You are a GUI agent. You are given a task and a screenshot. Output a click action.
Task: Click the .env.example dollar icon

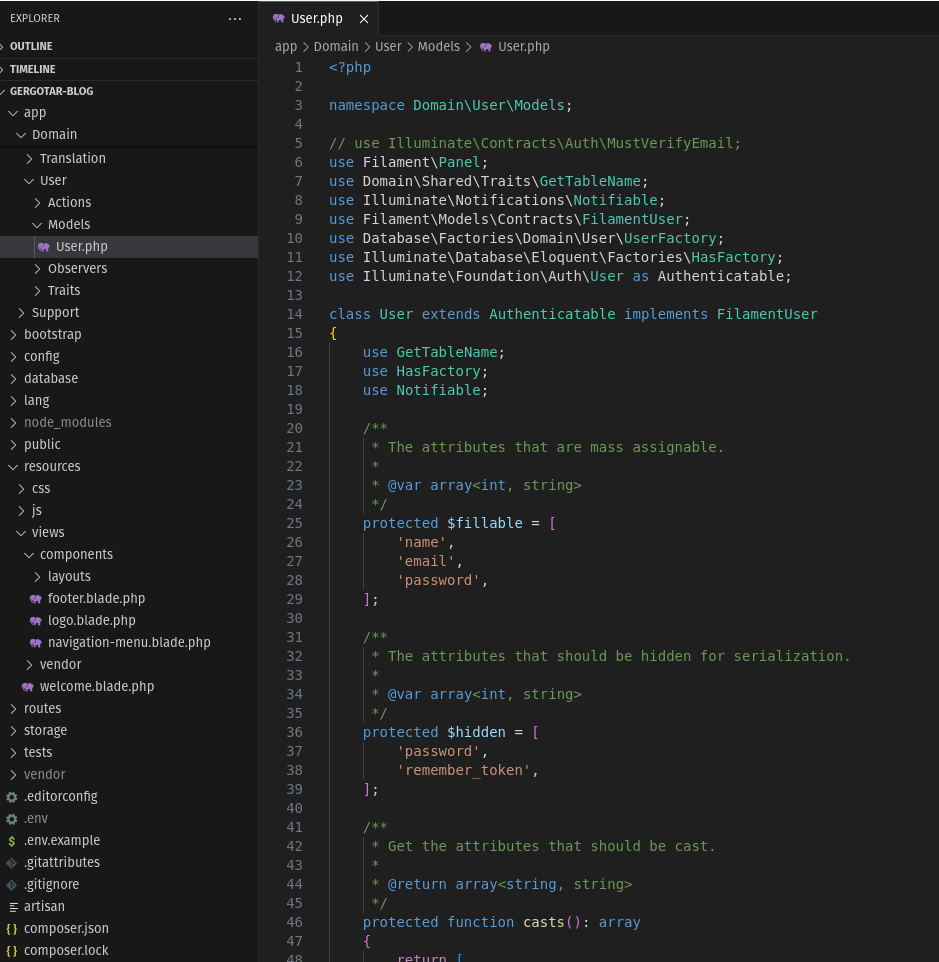(11, 840)
